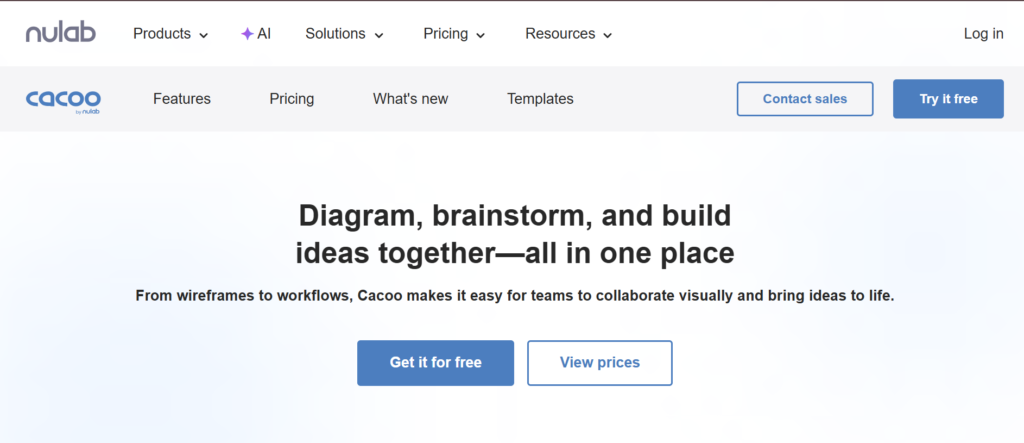1024x443 pixels.
Task: Click the Log in link
Action: coord(983,34)
